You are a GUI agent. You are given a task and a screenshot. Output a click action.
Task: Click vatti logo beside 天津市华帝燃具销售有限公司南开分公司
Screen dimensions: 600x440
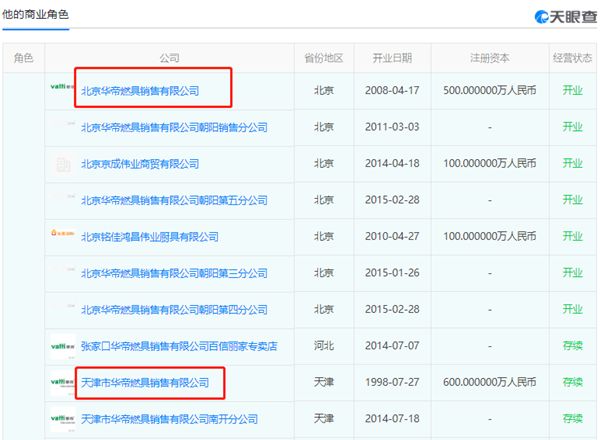[x=62, y=419]
